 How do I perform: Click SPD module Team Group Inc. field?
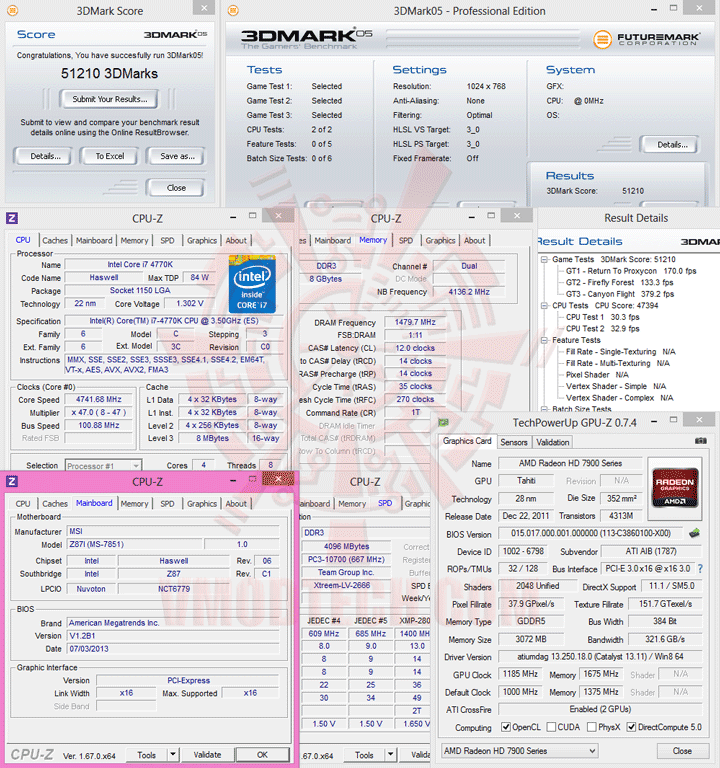(x=346, y=572)
